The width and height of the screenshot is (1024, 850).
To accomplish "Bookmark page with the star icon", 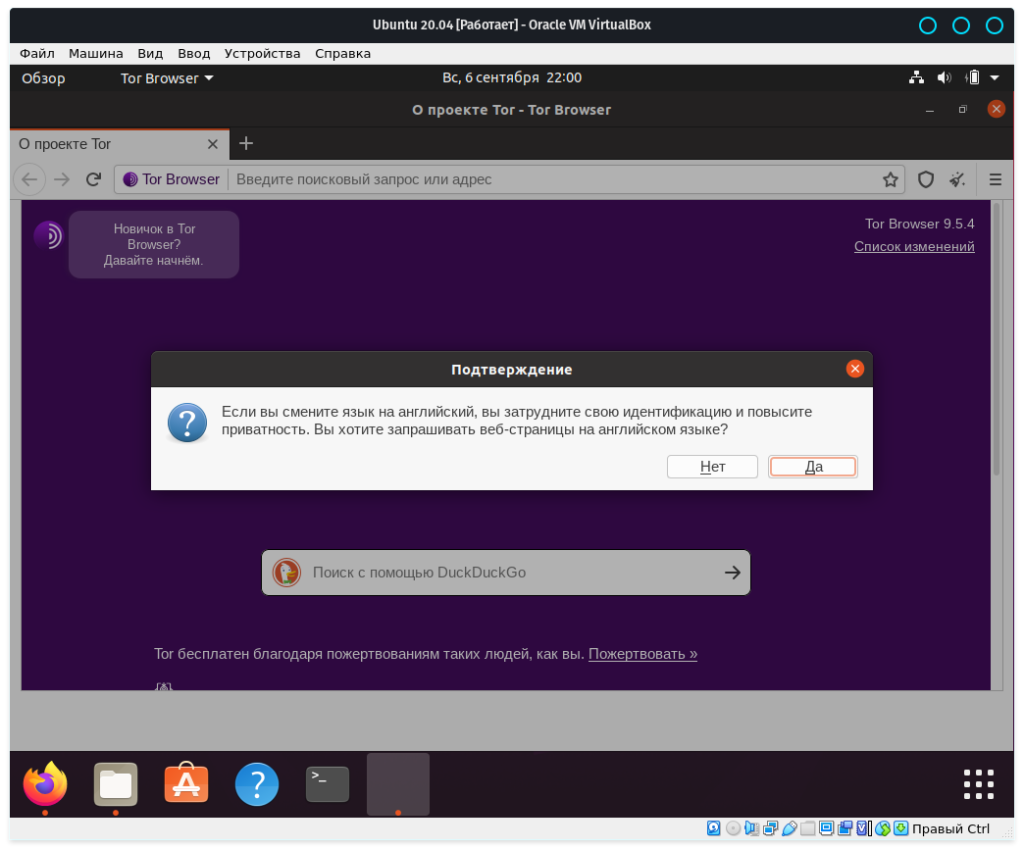I will tap(890, 180).
